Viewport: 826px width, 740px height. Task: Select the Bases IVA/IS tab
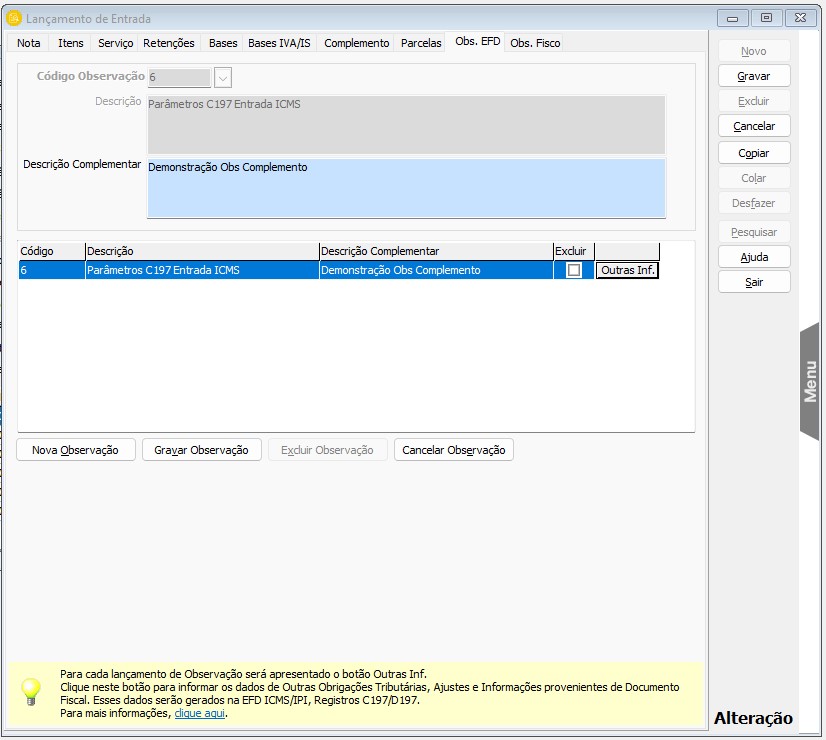pos(279,43)
